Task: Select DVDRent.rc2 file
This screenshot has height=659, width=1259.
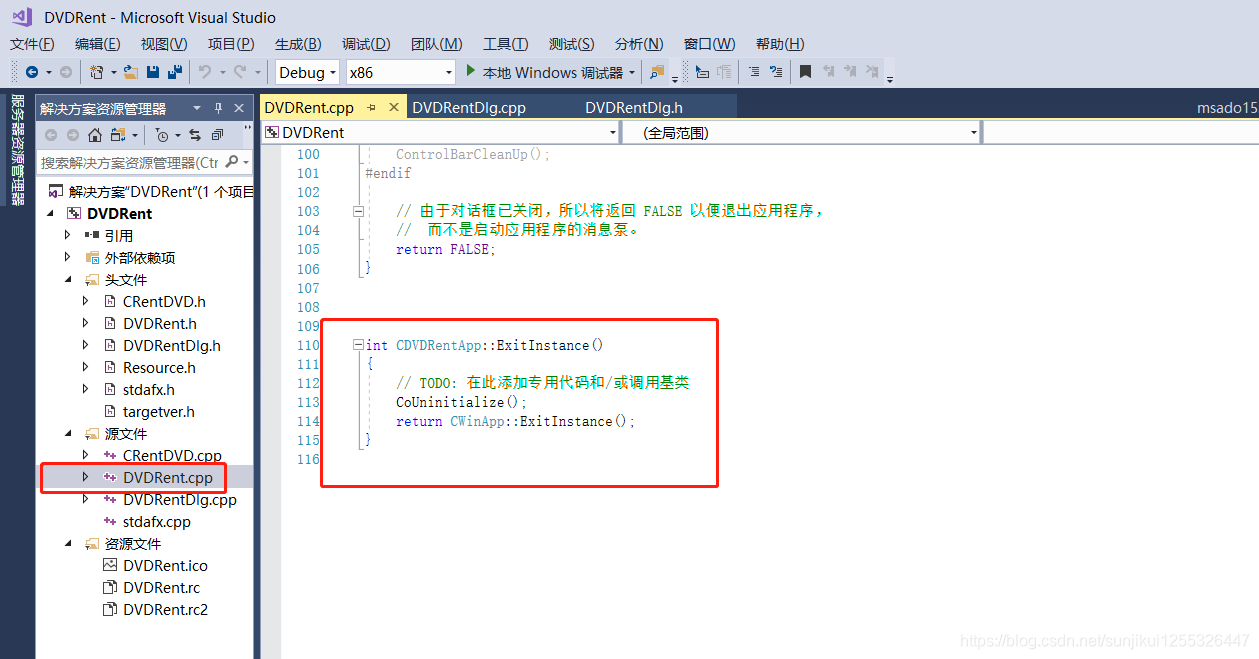Action: [x=165, y=609]
